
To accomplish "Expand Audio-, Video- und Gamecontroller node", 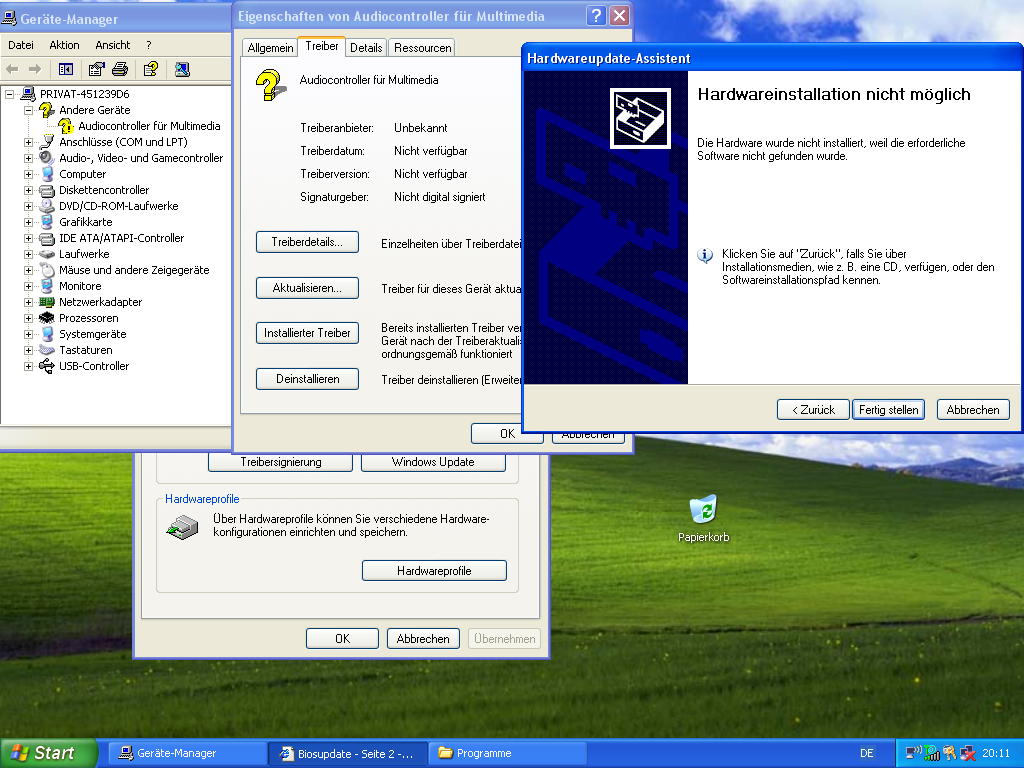I will click(x=28, y=158).
